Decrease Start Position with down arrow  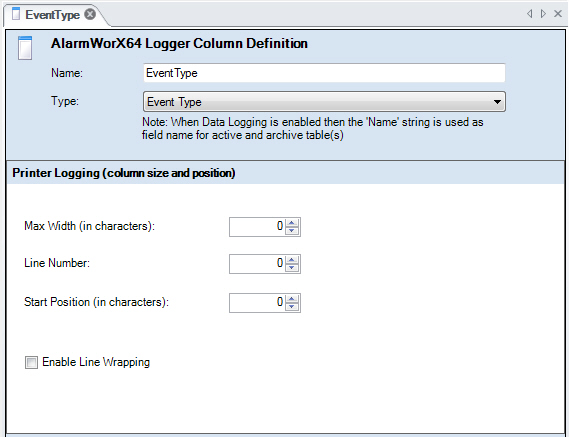tap(292, 307)
